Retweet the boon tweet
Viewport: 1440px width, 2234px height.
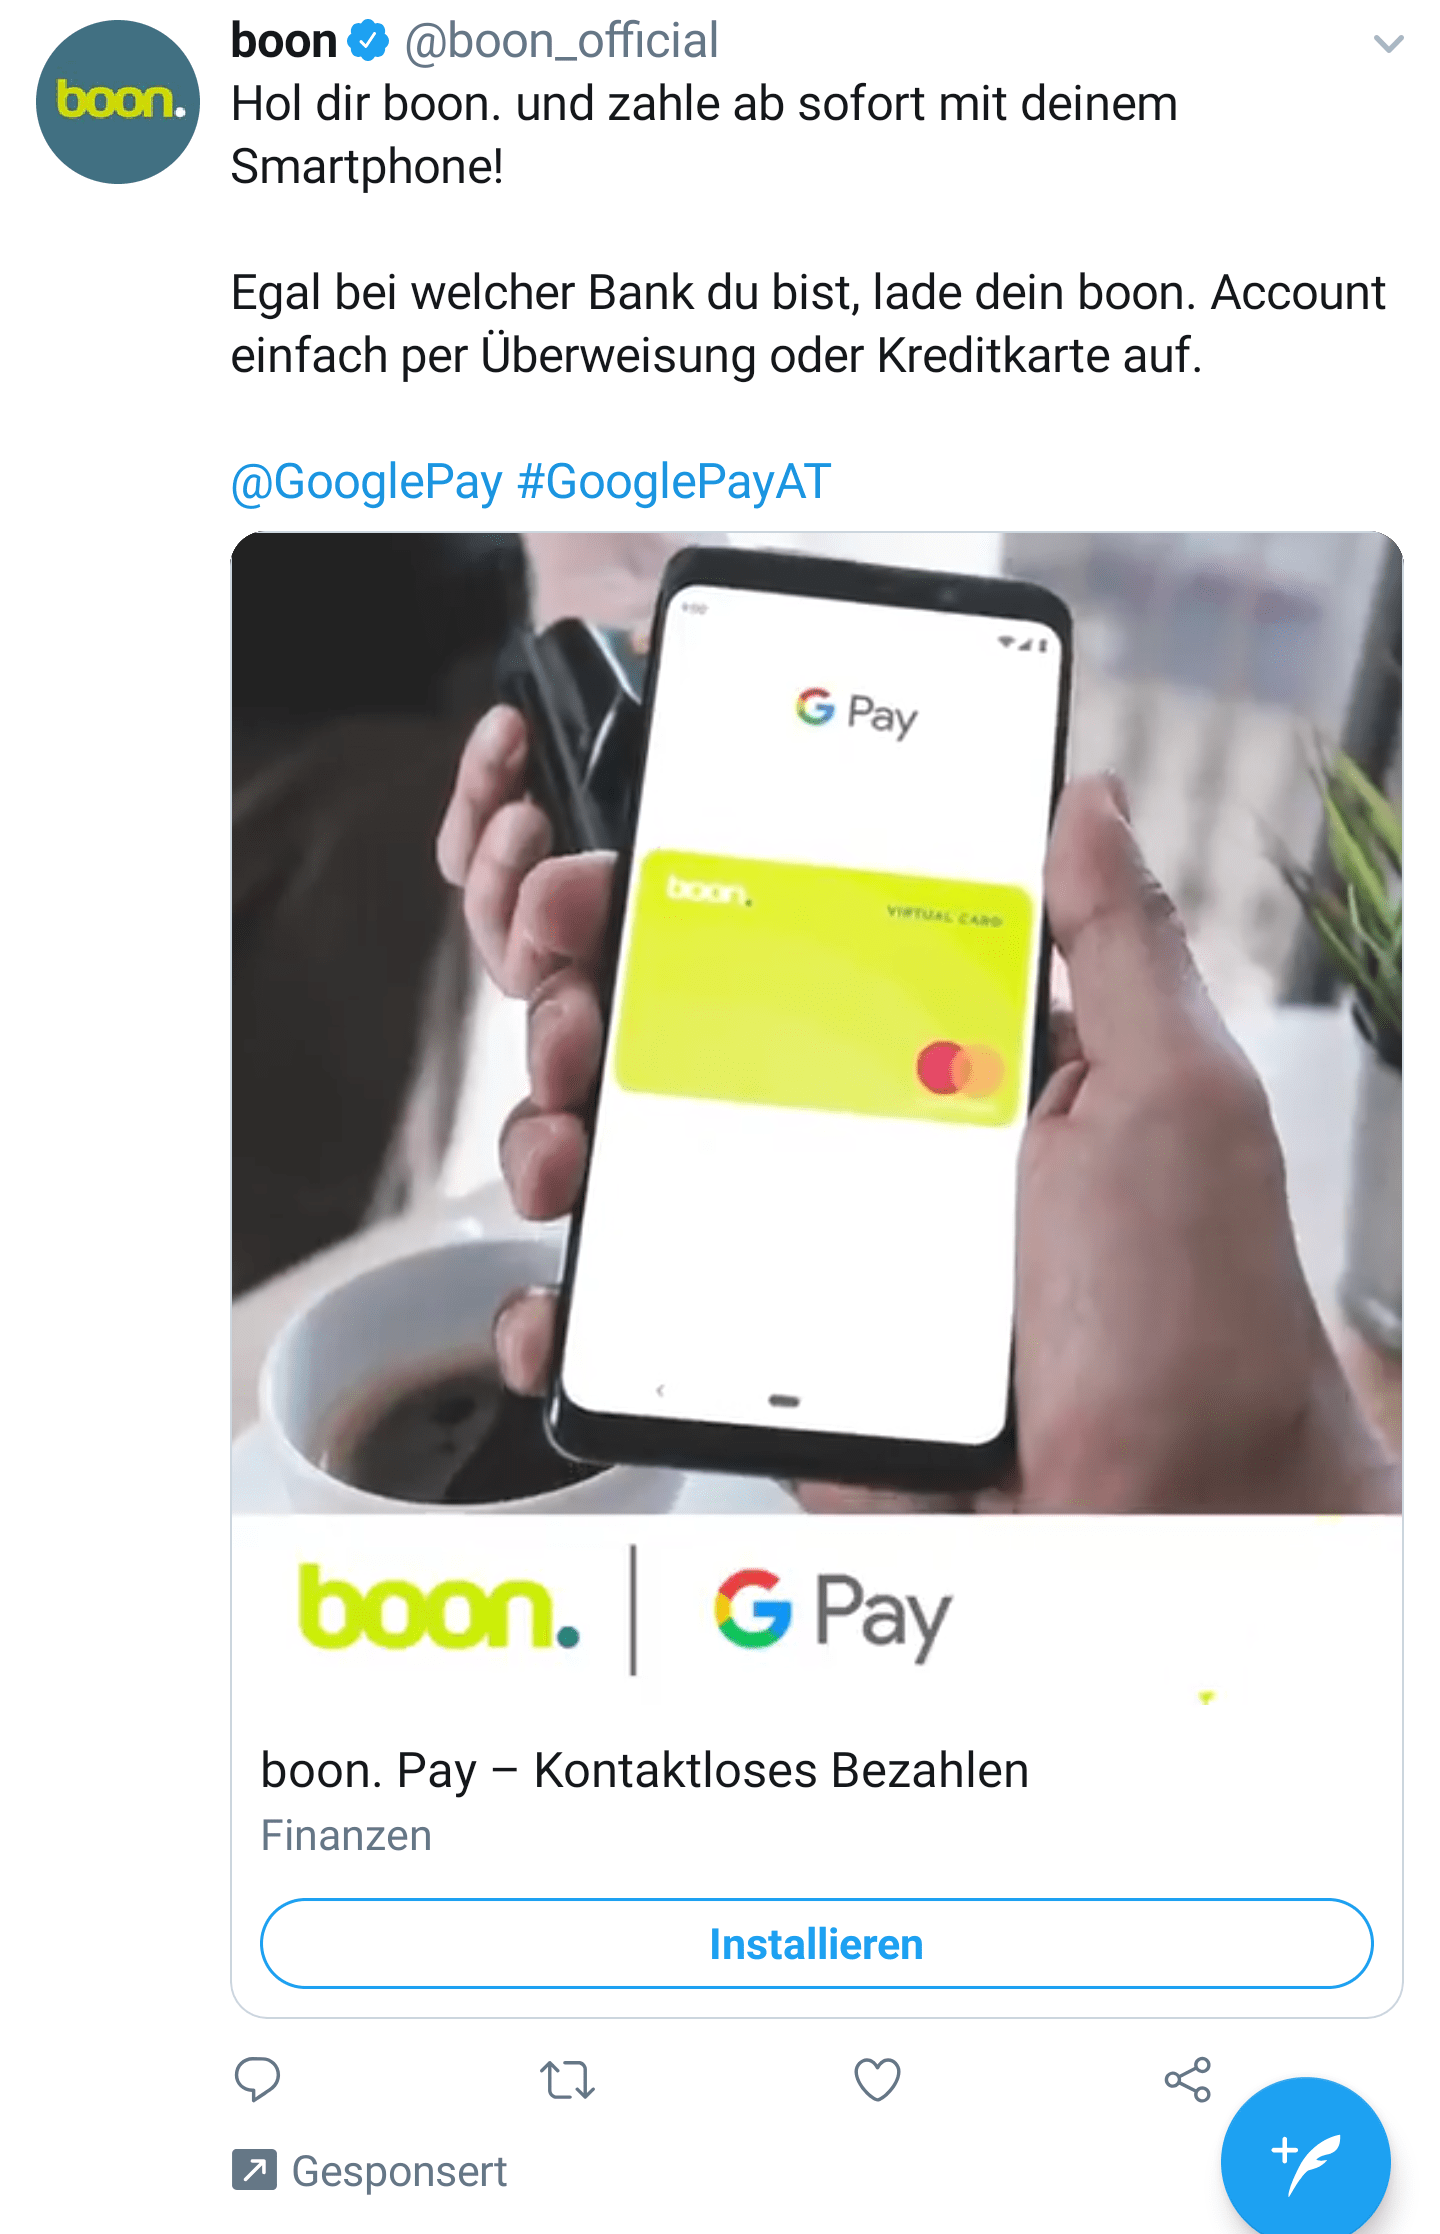click(567, 2080)
